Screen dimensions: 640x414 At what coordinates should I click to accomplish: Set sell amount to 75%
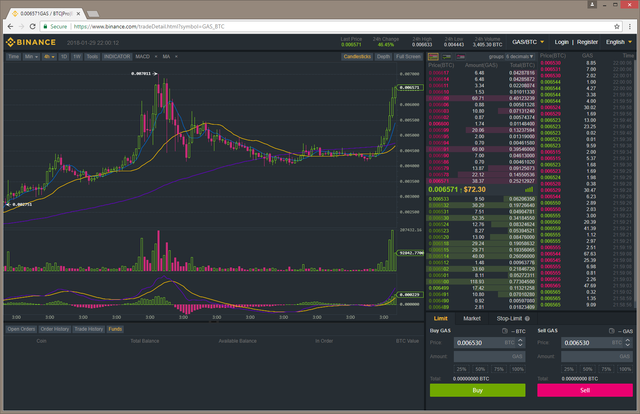[x=606, y=369]
